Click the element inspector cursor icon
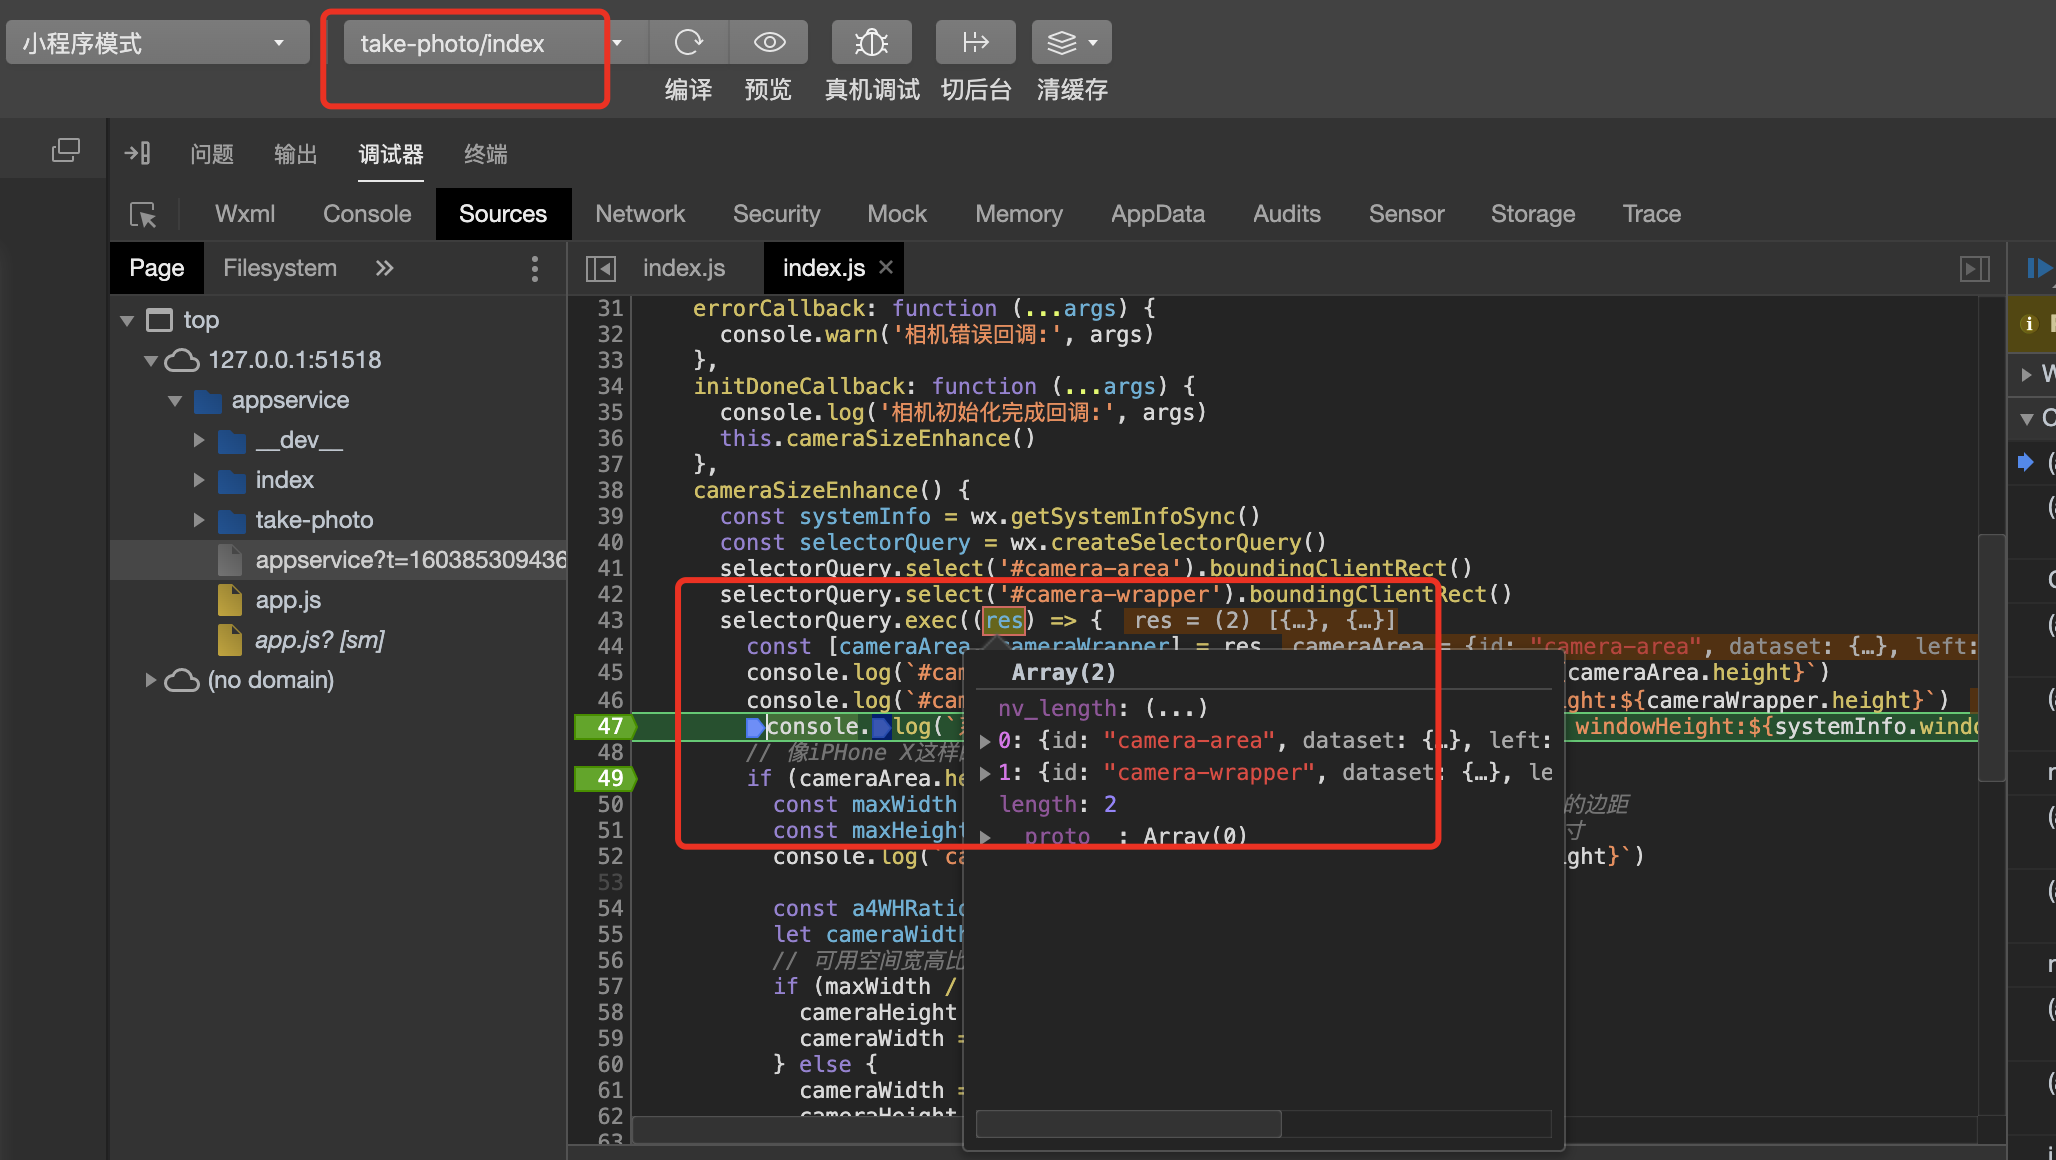The width and height of the screenshot is (2056, 1160). point(143,214)
